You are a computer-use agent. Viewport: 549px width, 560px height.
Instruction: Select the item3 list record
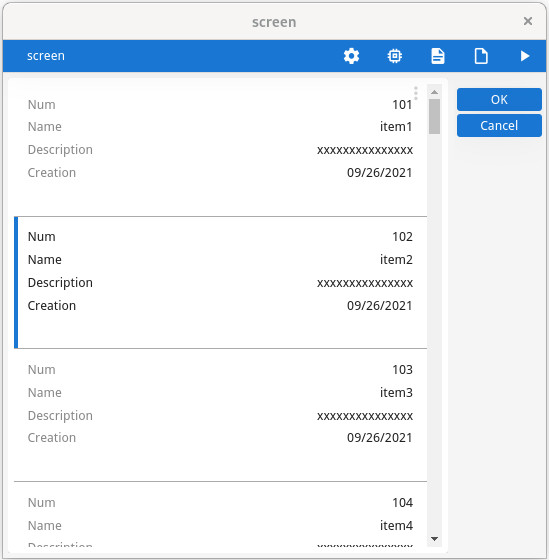coord(220,415)
